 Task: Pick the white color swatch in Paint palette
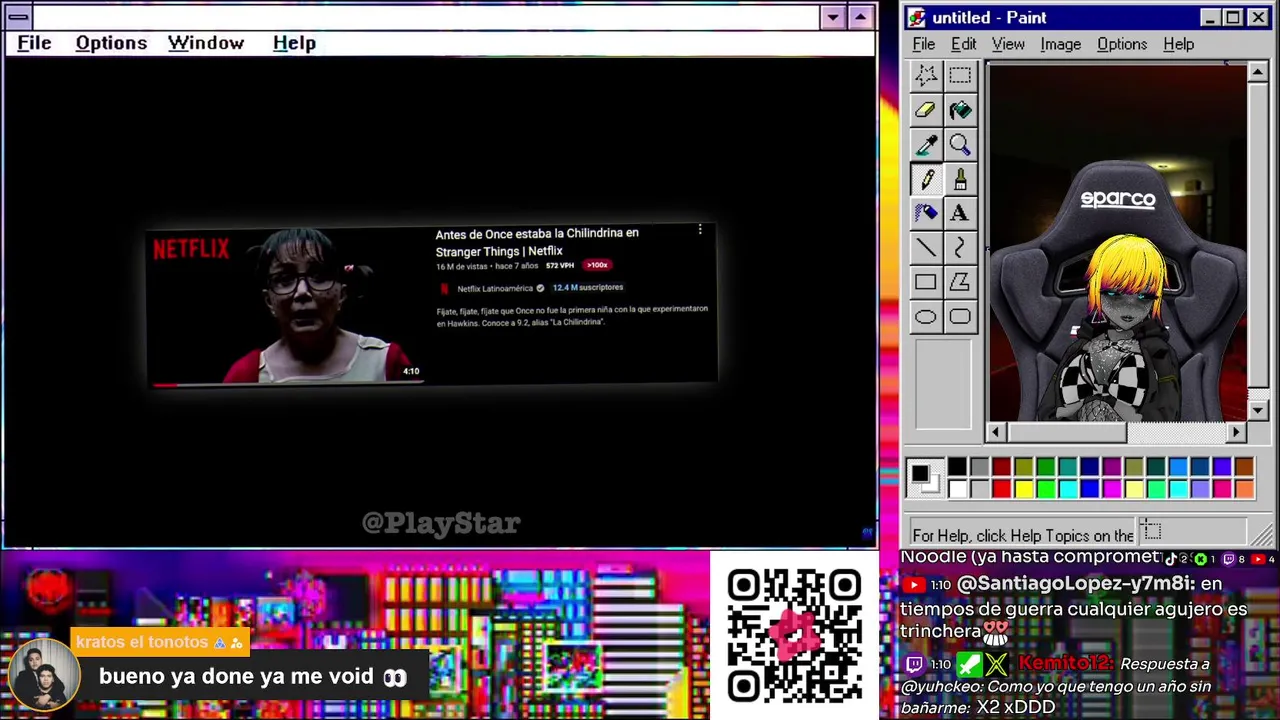pos(957,489)
